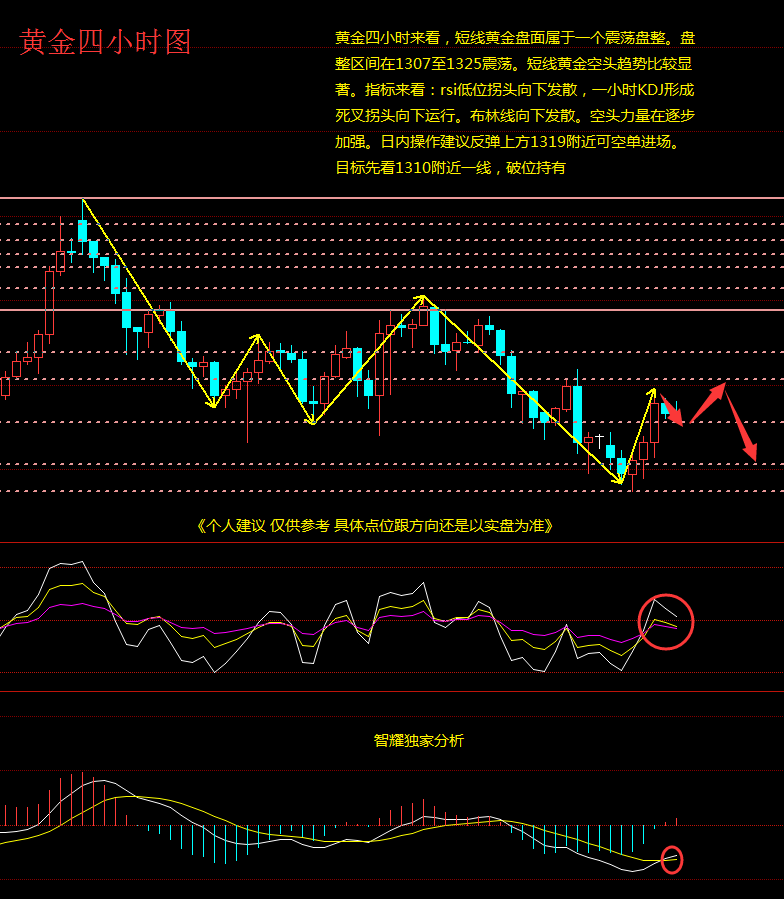The width and height of the screenshot is (784, 899).
Task: Click the red title '黄金四小时图'
Action: 105,42
